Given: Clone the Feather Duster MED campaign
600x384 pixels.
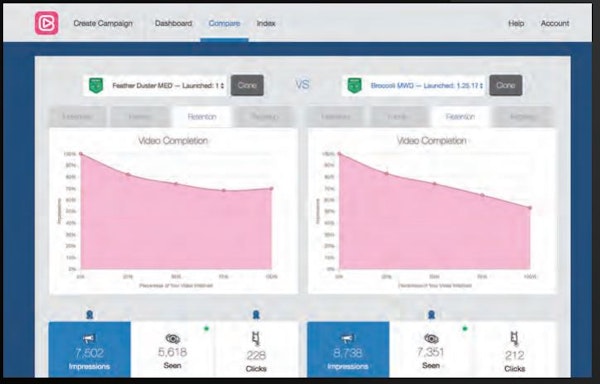Looking at the screenshot, I should click(x=247, y=85).
